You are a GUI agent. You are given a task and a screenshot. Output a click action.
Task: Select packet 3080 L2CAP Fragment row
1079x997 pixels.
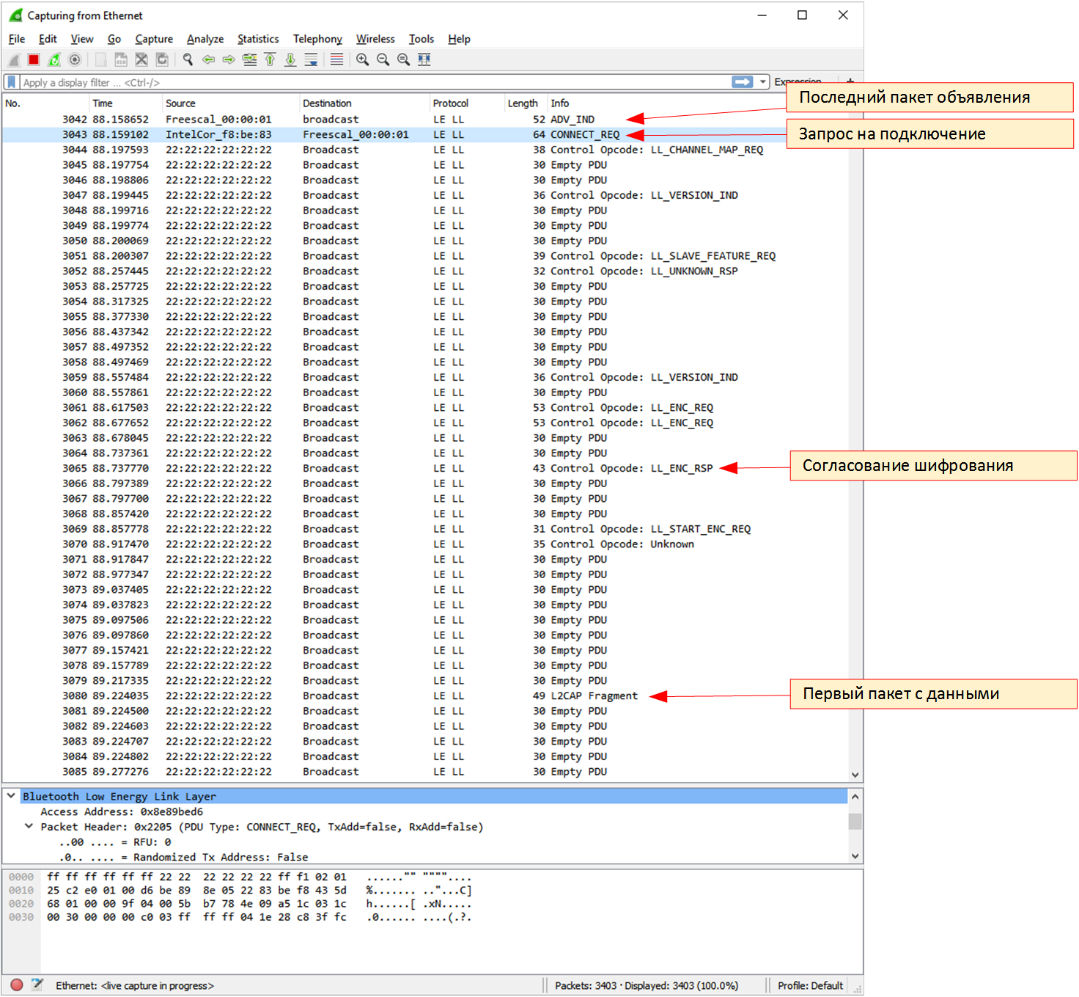(425, 696)
